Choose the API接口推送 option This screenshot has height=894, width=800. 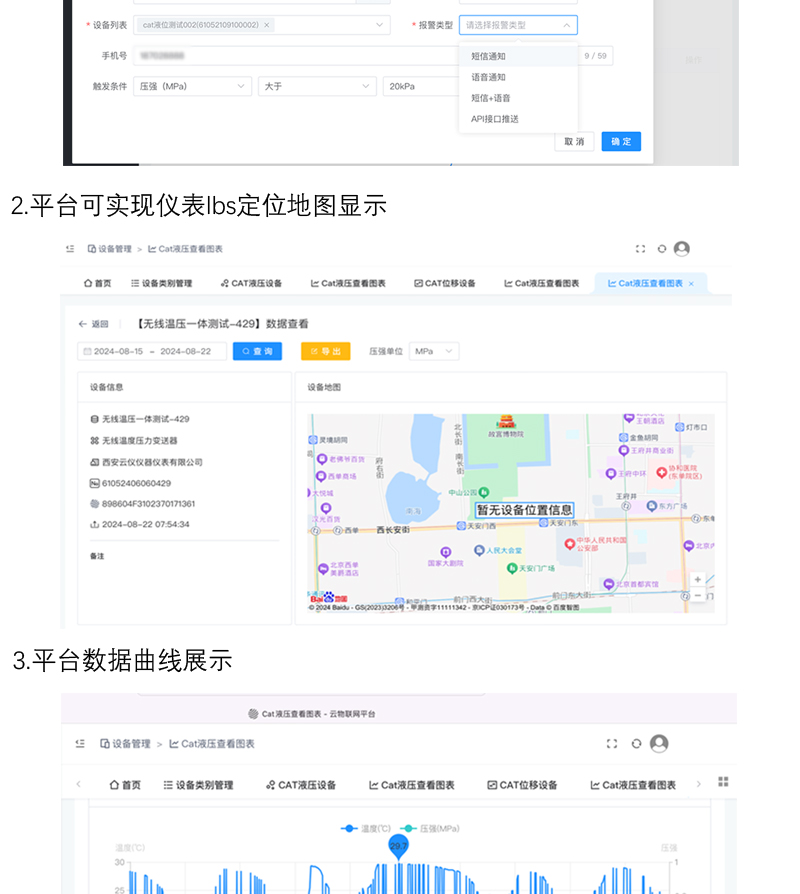click(x=495, y=119)
